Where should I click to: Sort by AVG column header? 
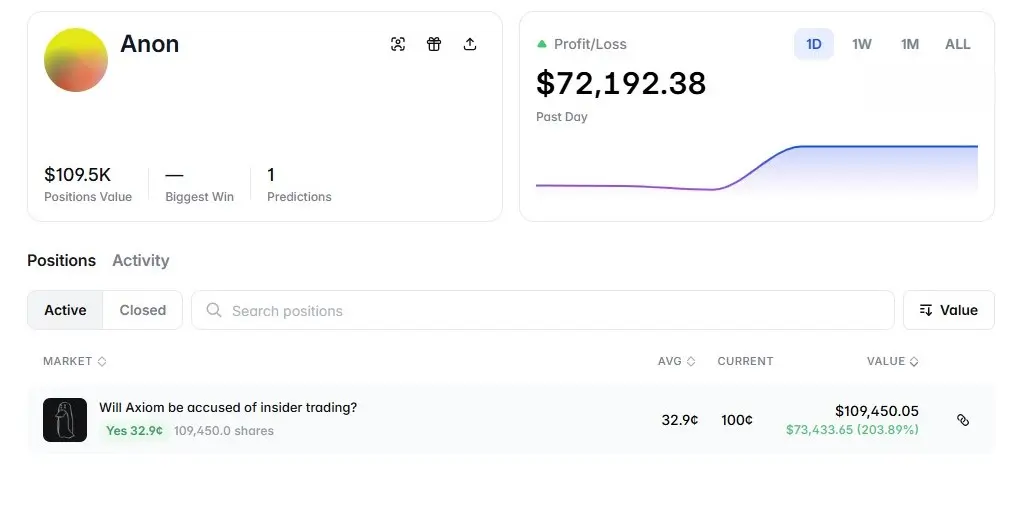677,361
